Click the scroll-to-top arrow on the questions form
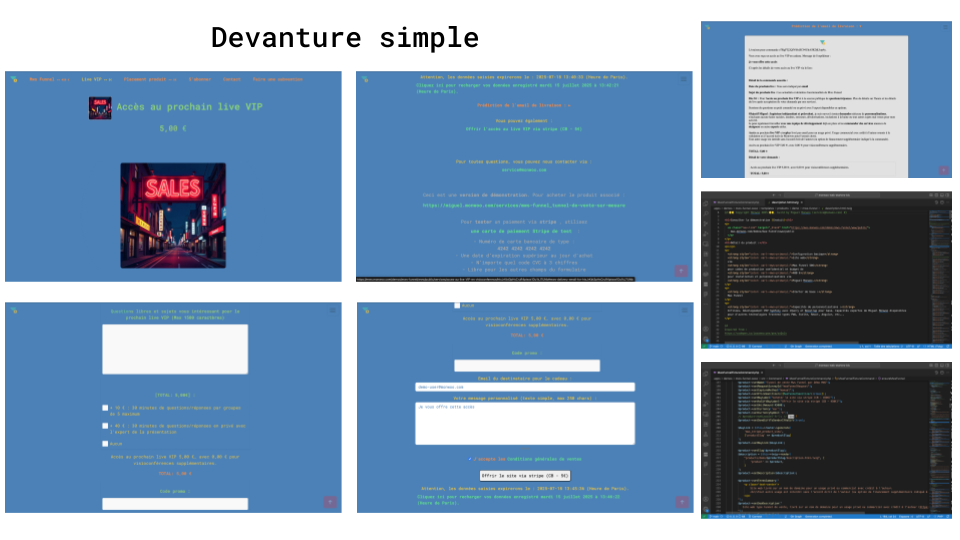This screenshot has width=960, height=540. (330, 502)
